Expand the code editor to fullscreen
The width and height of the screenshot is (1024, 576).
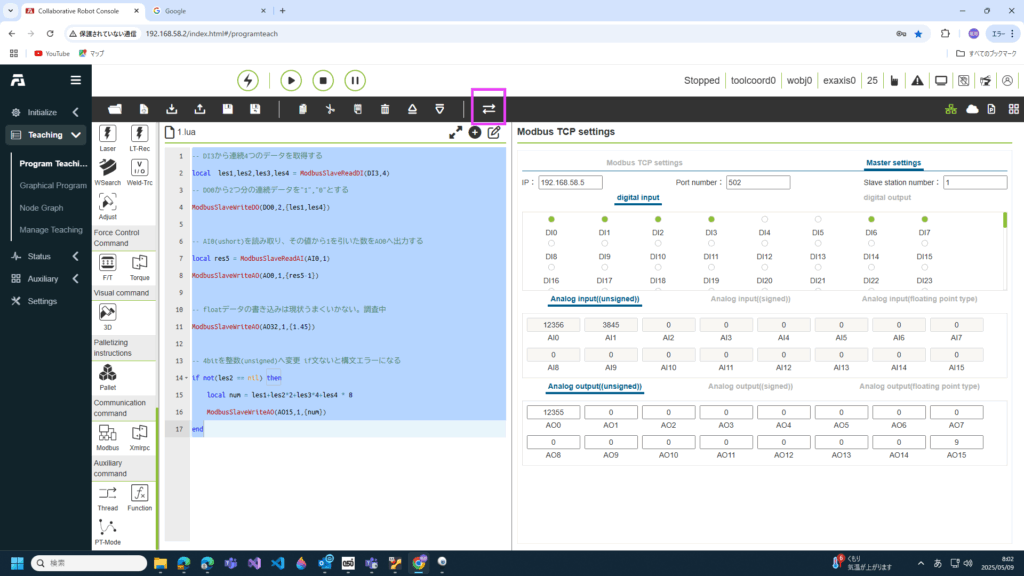[455, 133]
